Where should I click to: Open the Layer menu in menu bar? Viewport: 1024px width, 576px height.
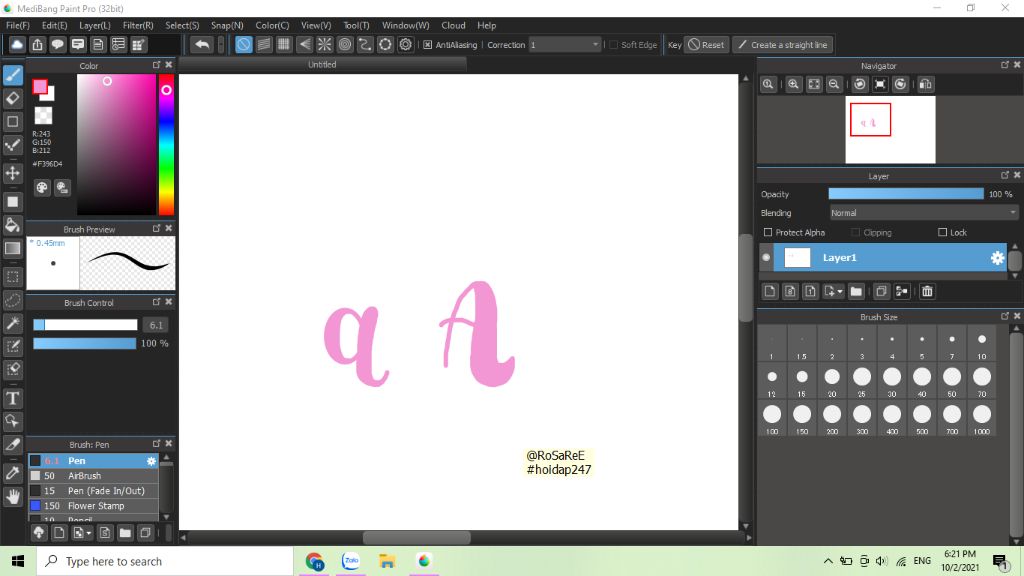click(x=95, y=25)
